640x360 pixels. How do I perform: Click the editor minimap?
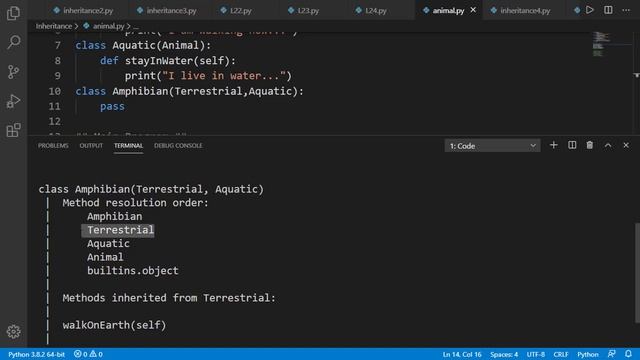611,45
